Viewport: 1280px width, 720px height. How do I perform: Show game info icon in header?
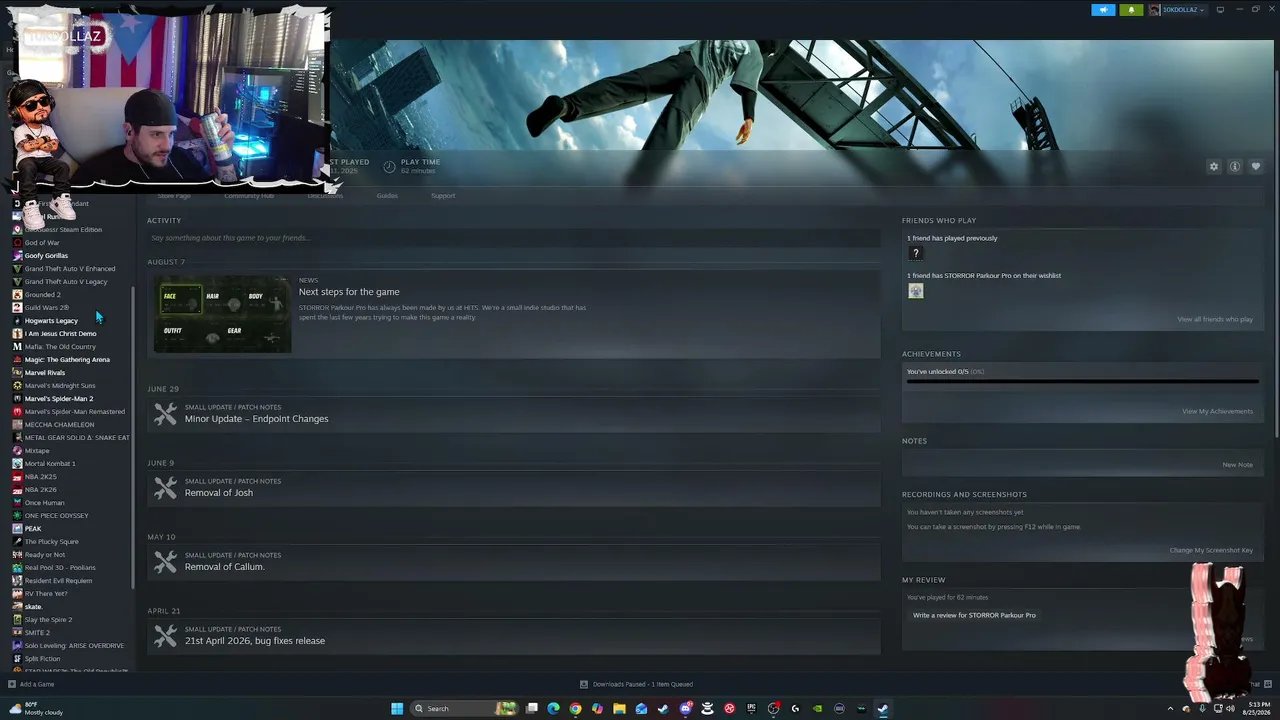(1235, 167)
